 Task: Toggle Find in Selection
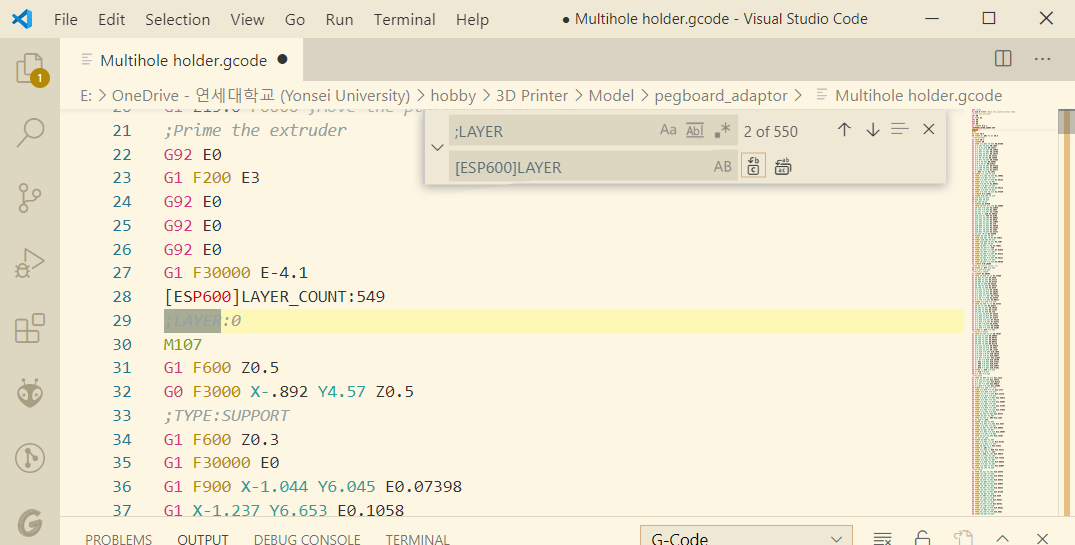[899, 129]
